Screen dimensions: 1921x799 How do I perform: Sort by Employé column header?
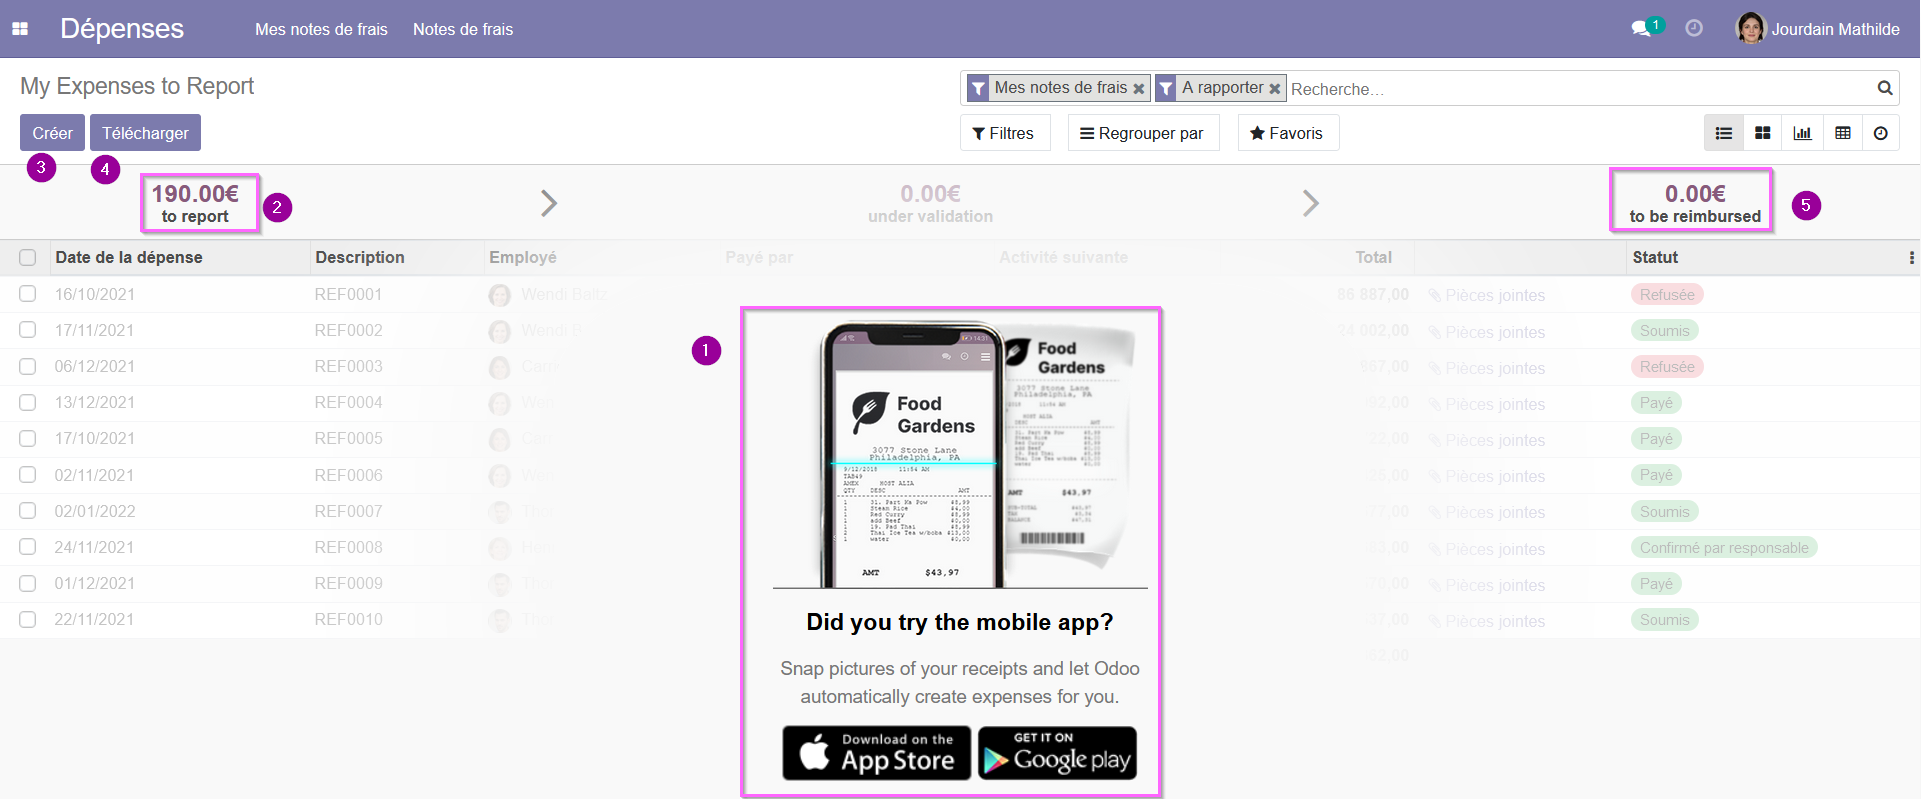pos(522,257)
